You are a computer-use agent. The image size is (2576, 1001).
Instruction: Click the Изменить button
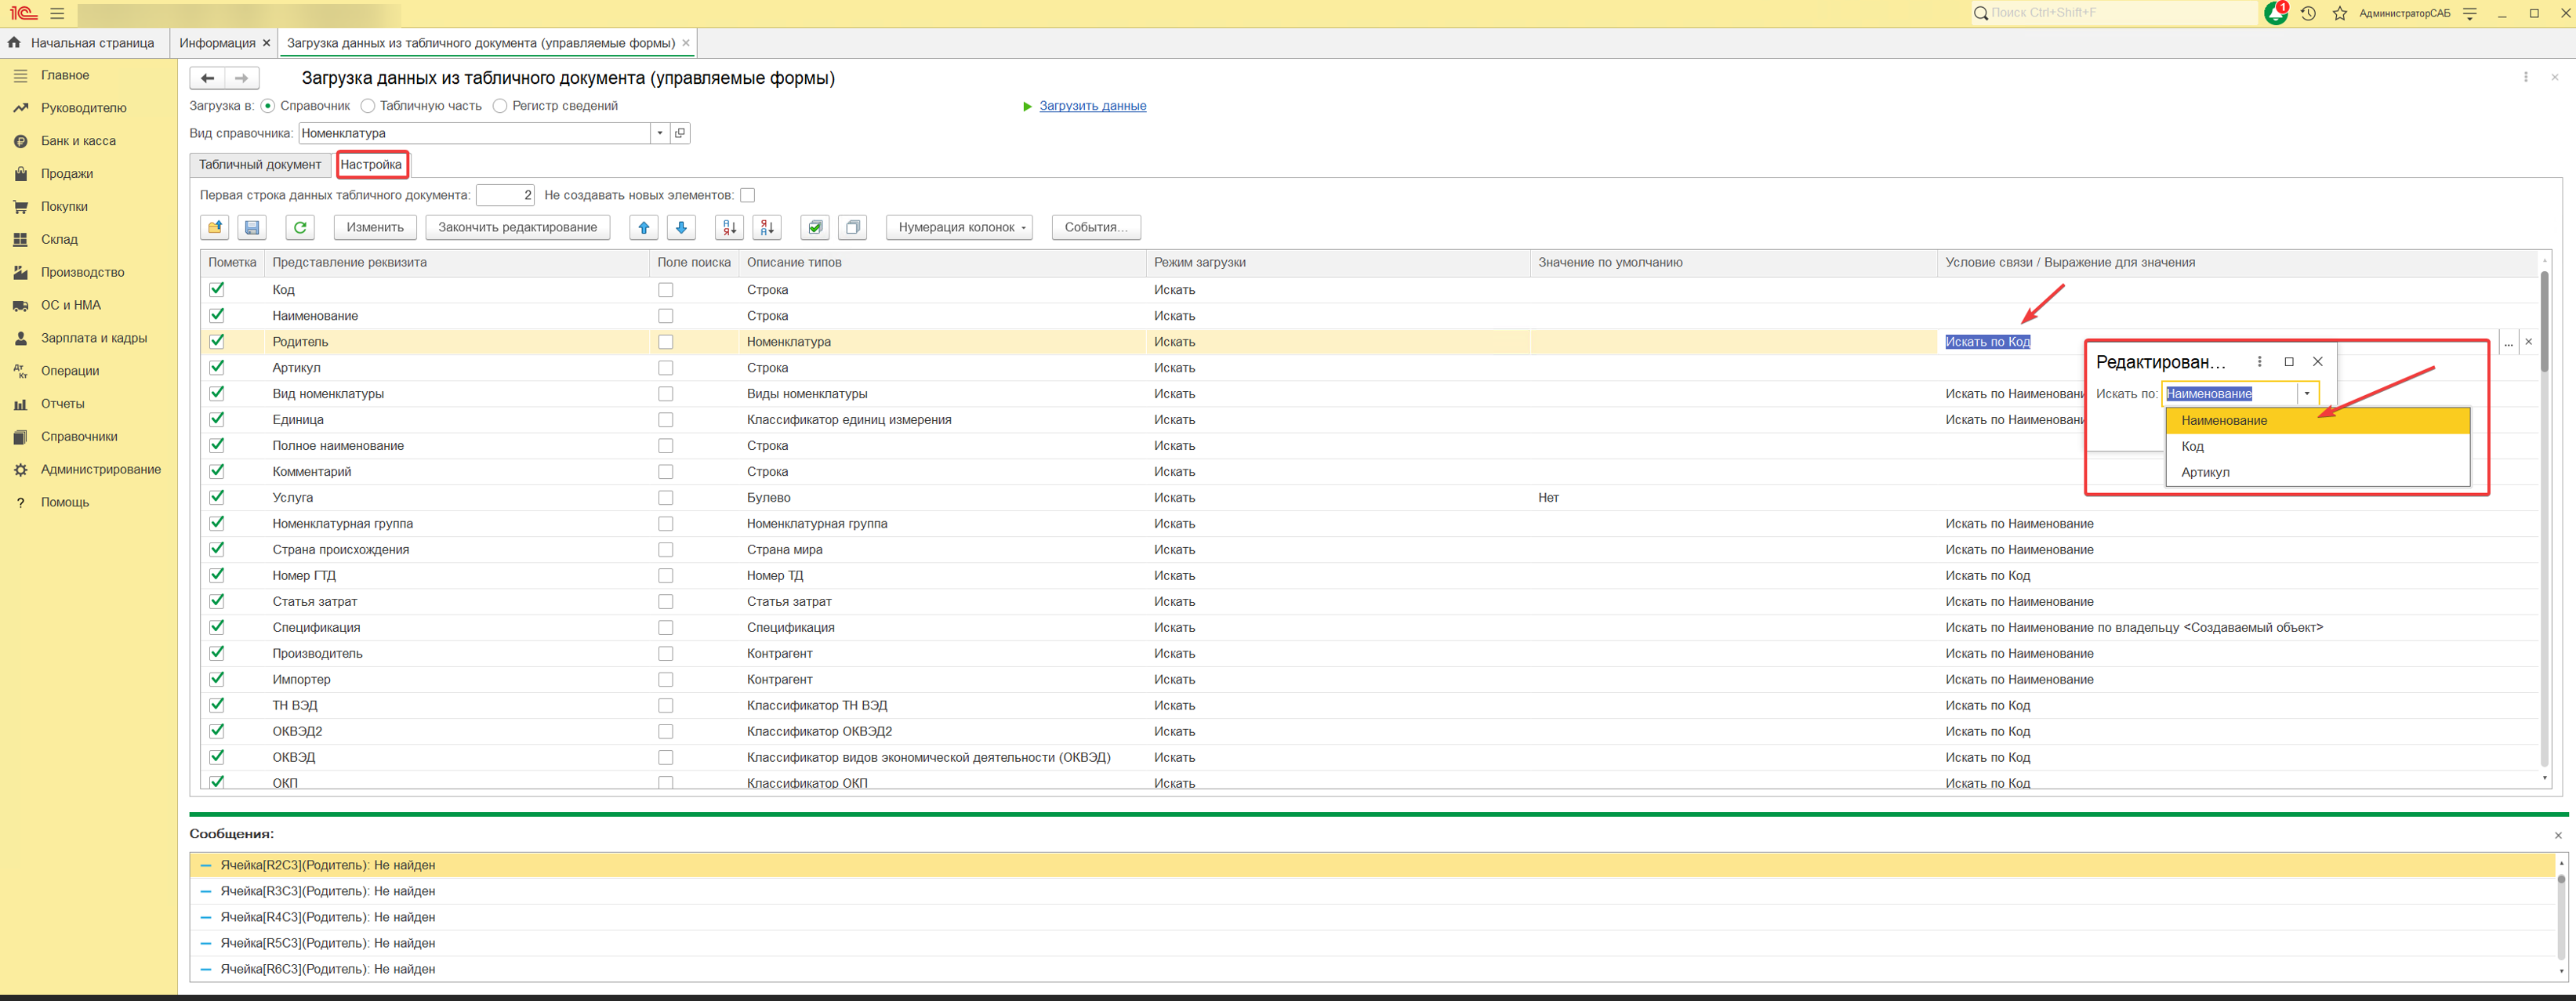pyautogui.click(x=375, y=227)
